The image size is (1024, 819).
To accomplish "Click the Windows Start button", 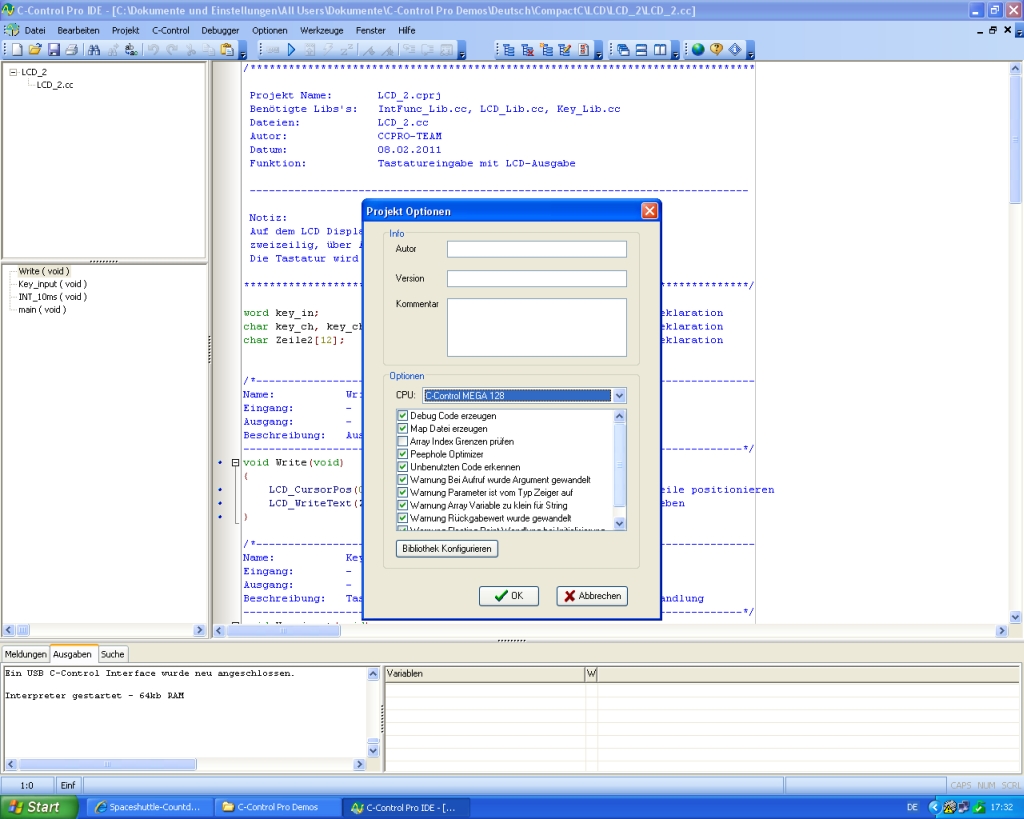I will (39, 807).
